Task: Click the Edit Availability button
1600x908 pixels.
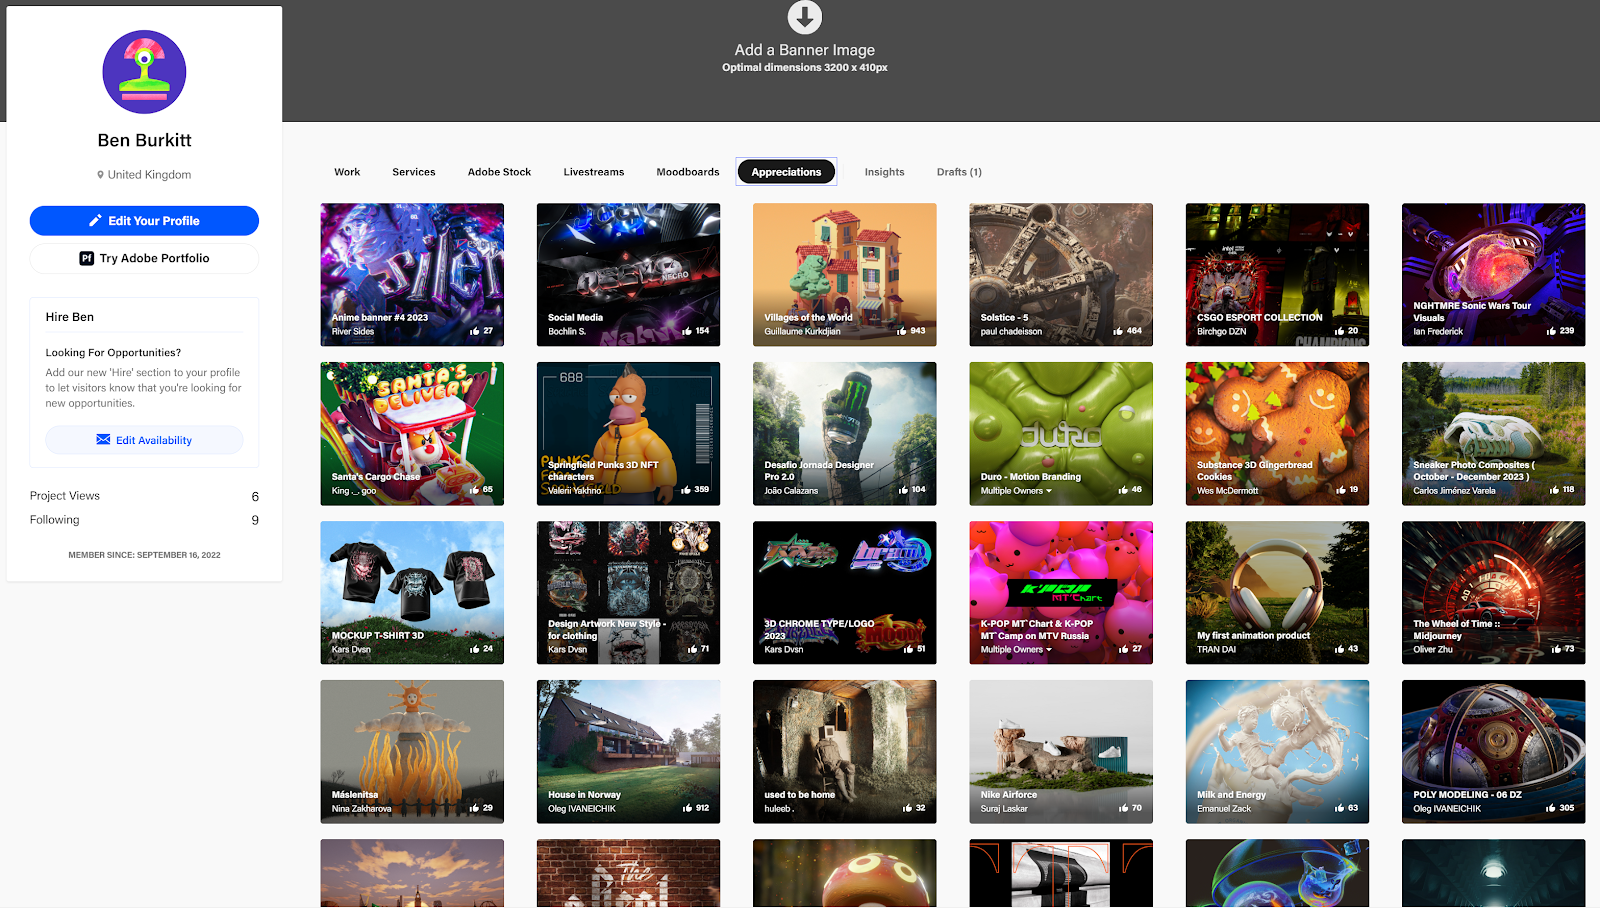Action: point(144,440)
